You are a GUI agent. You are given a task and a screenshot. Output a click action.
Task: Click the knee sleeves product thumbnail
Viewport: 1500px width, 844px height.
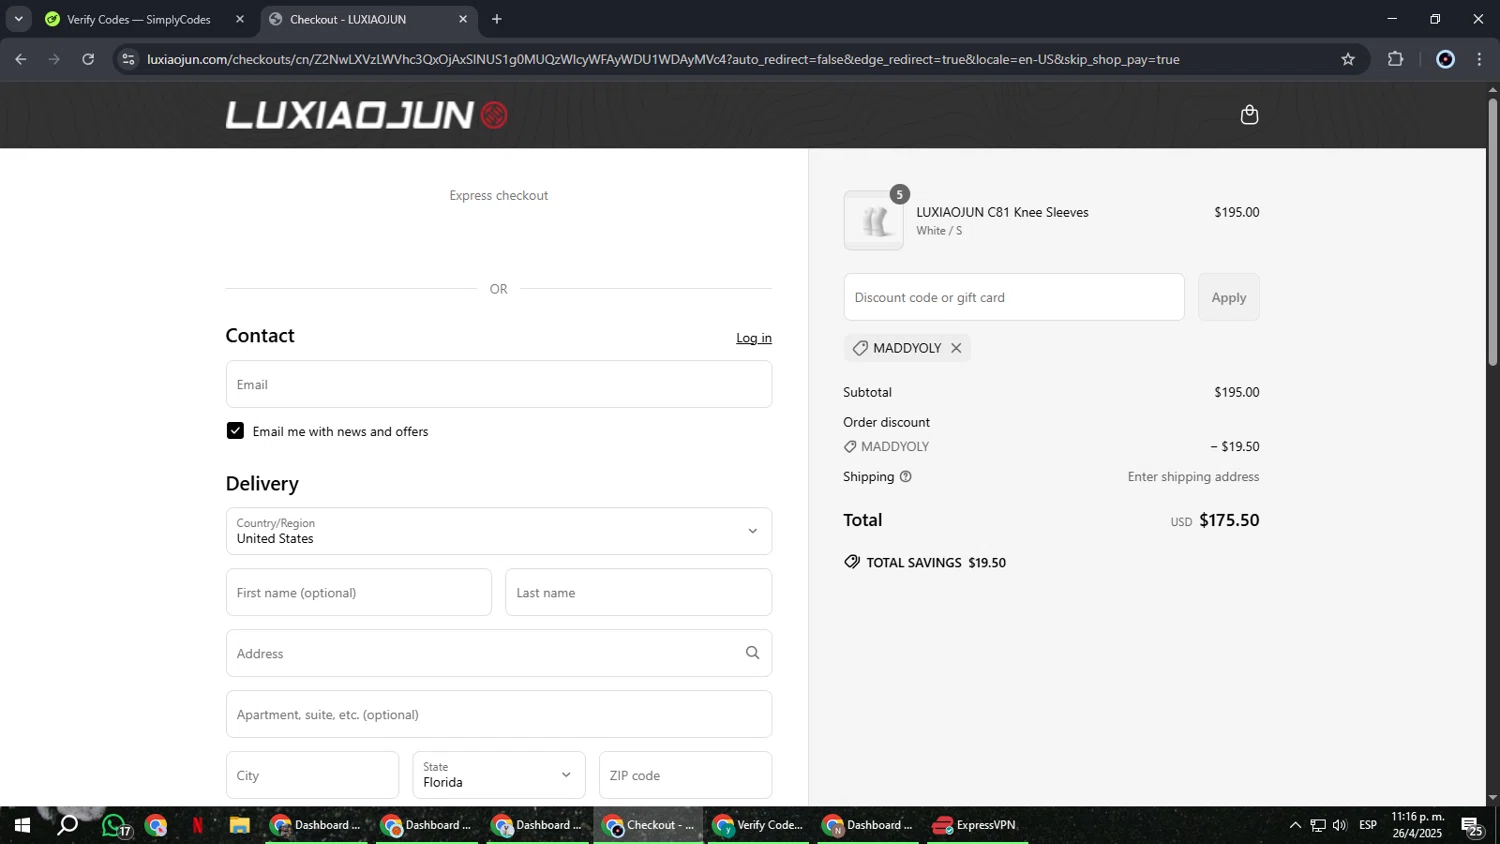(x=874, y=220)
